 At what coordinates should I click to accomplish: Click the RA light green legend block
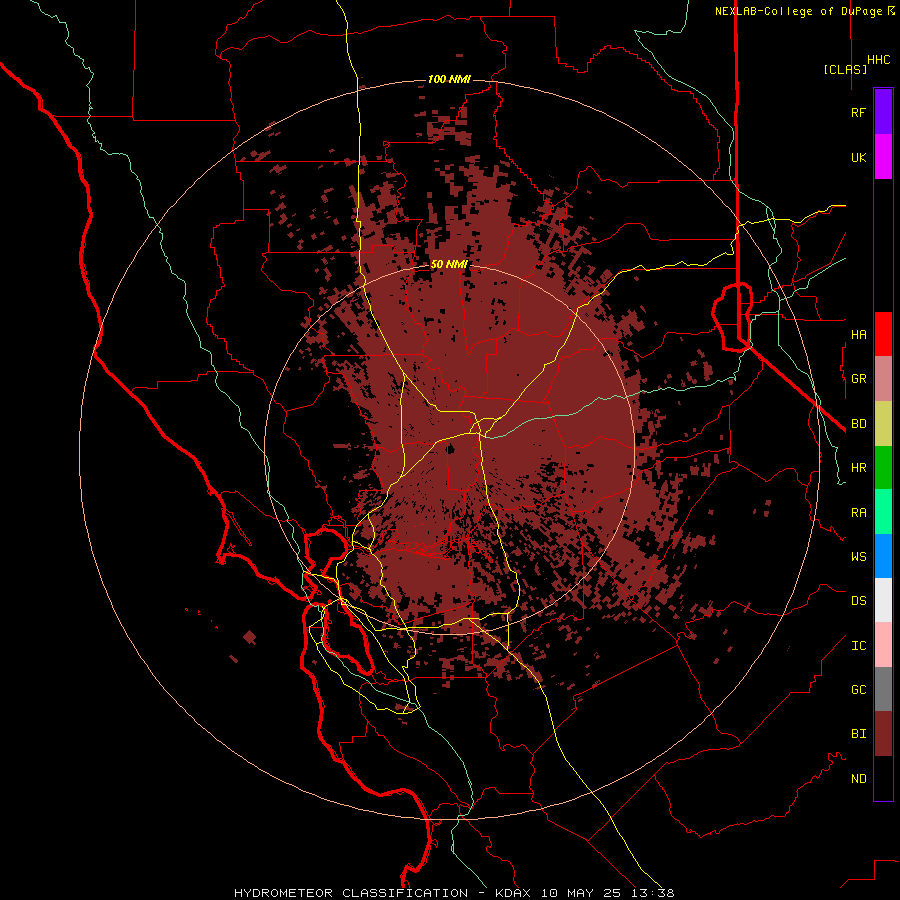click(883, 512)
